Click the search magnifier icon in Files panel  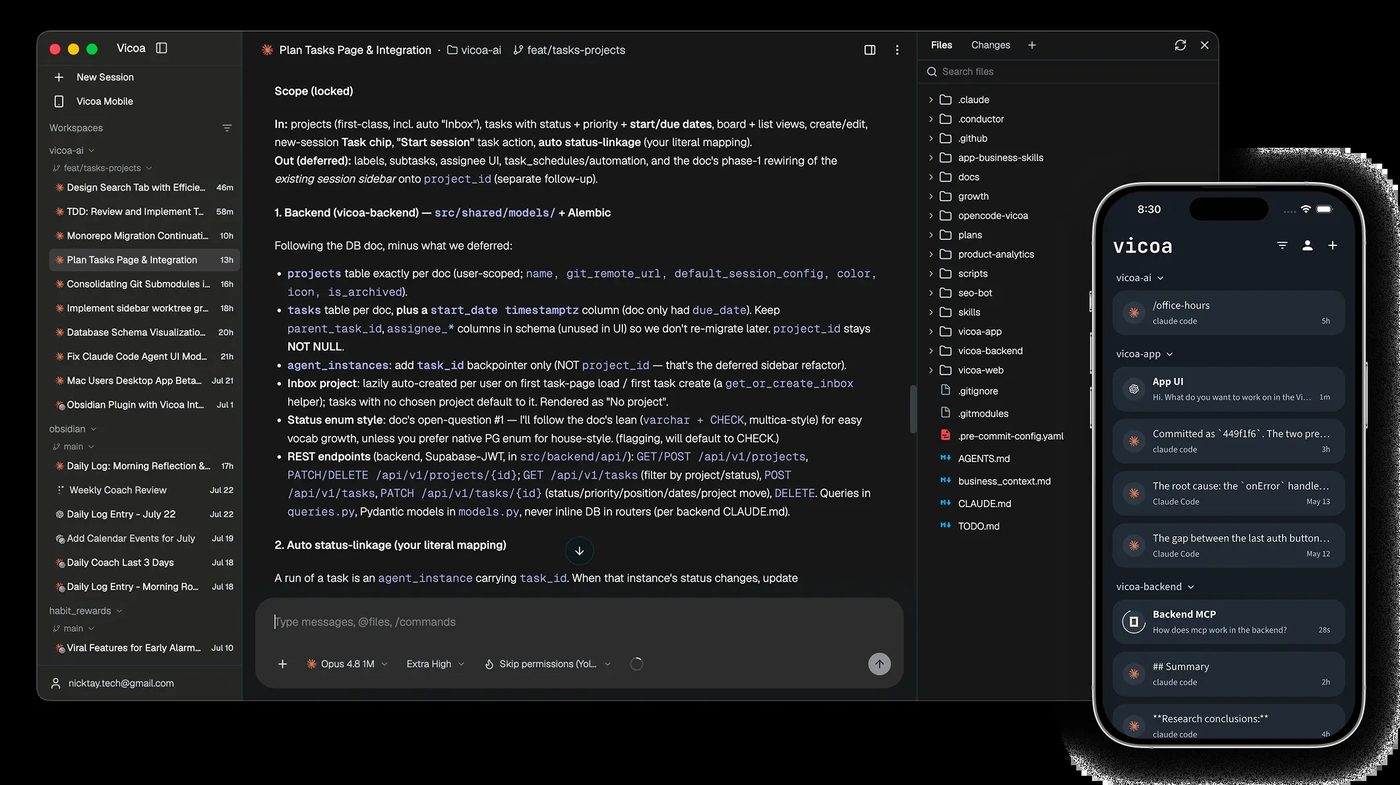point(932,72)
